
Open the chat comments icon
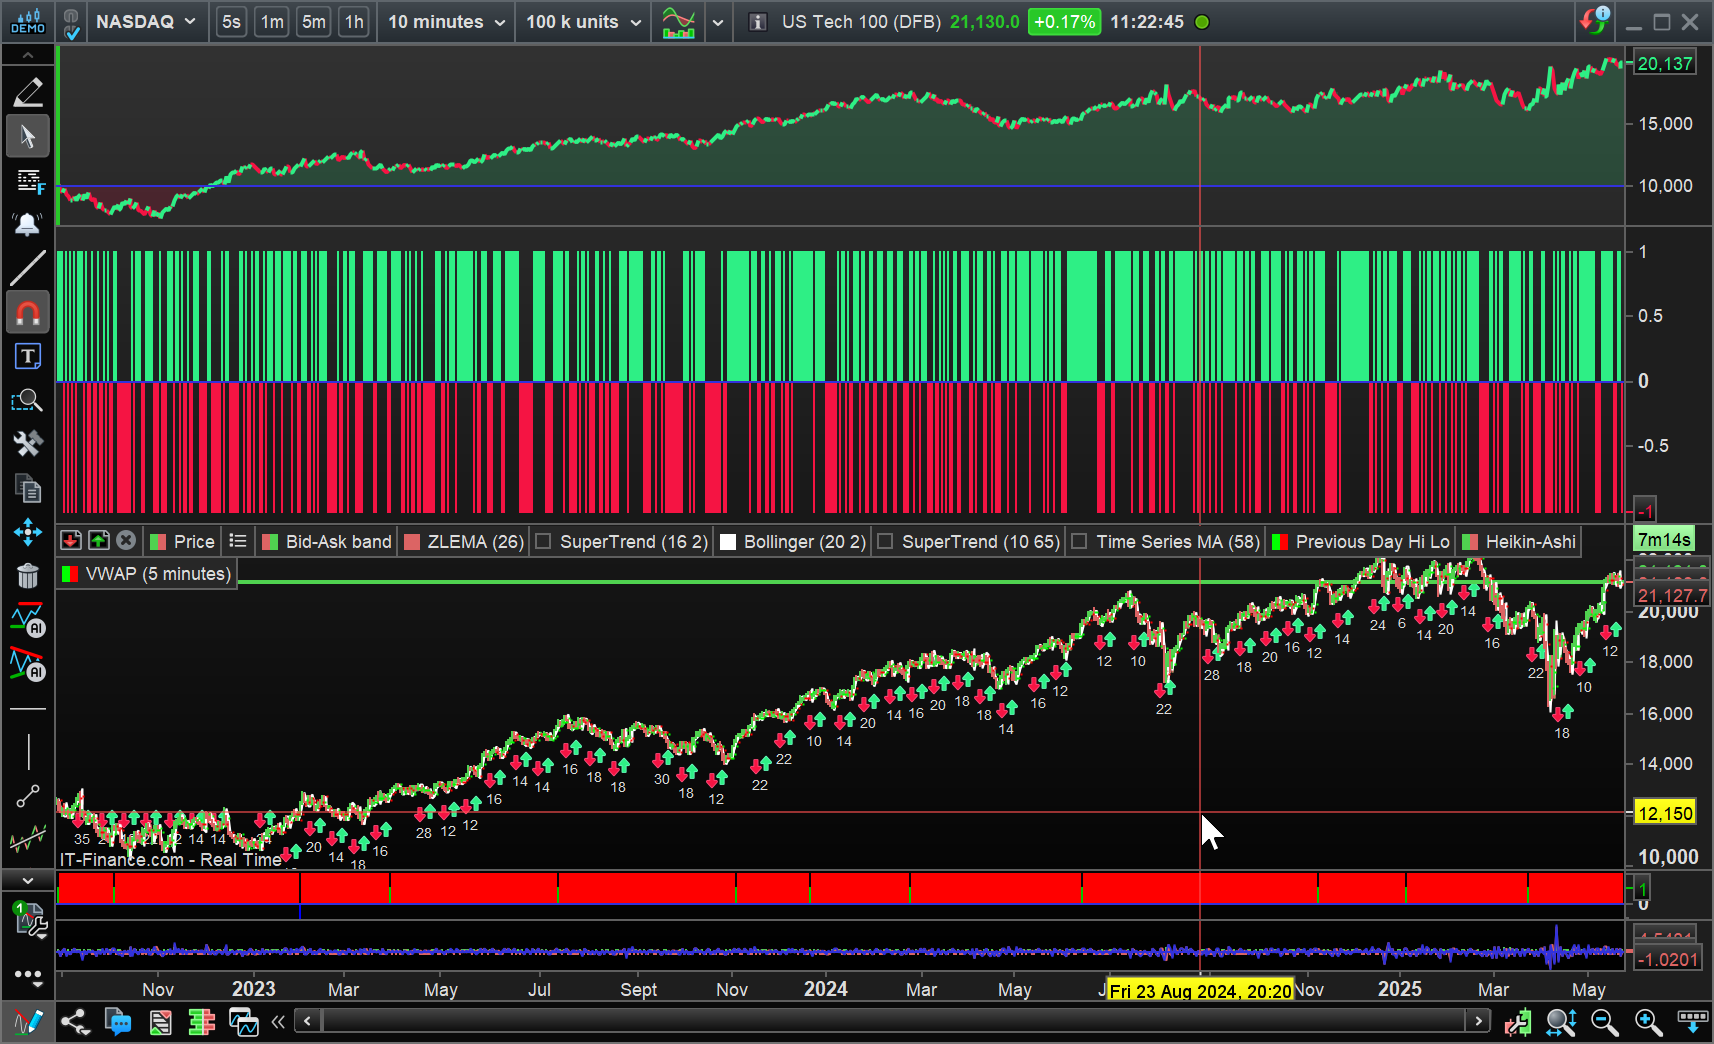point(118,1022)
